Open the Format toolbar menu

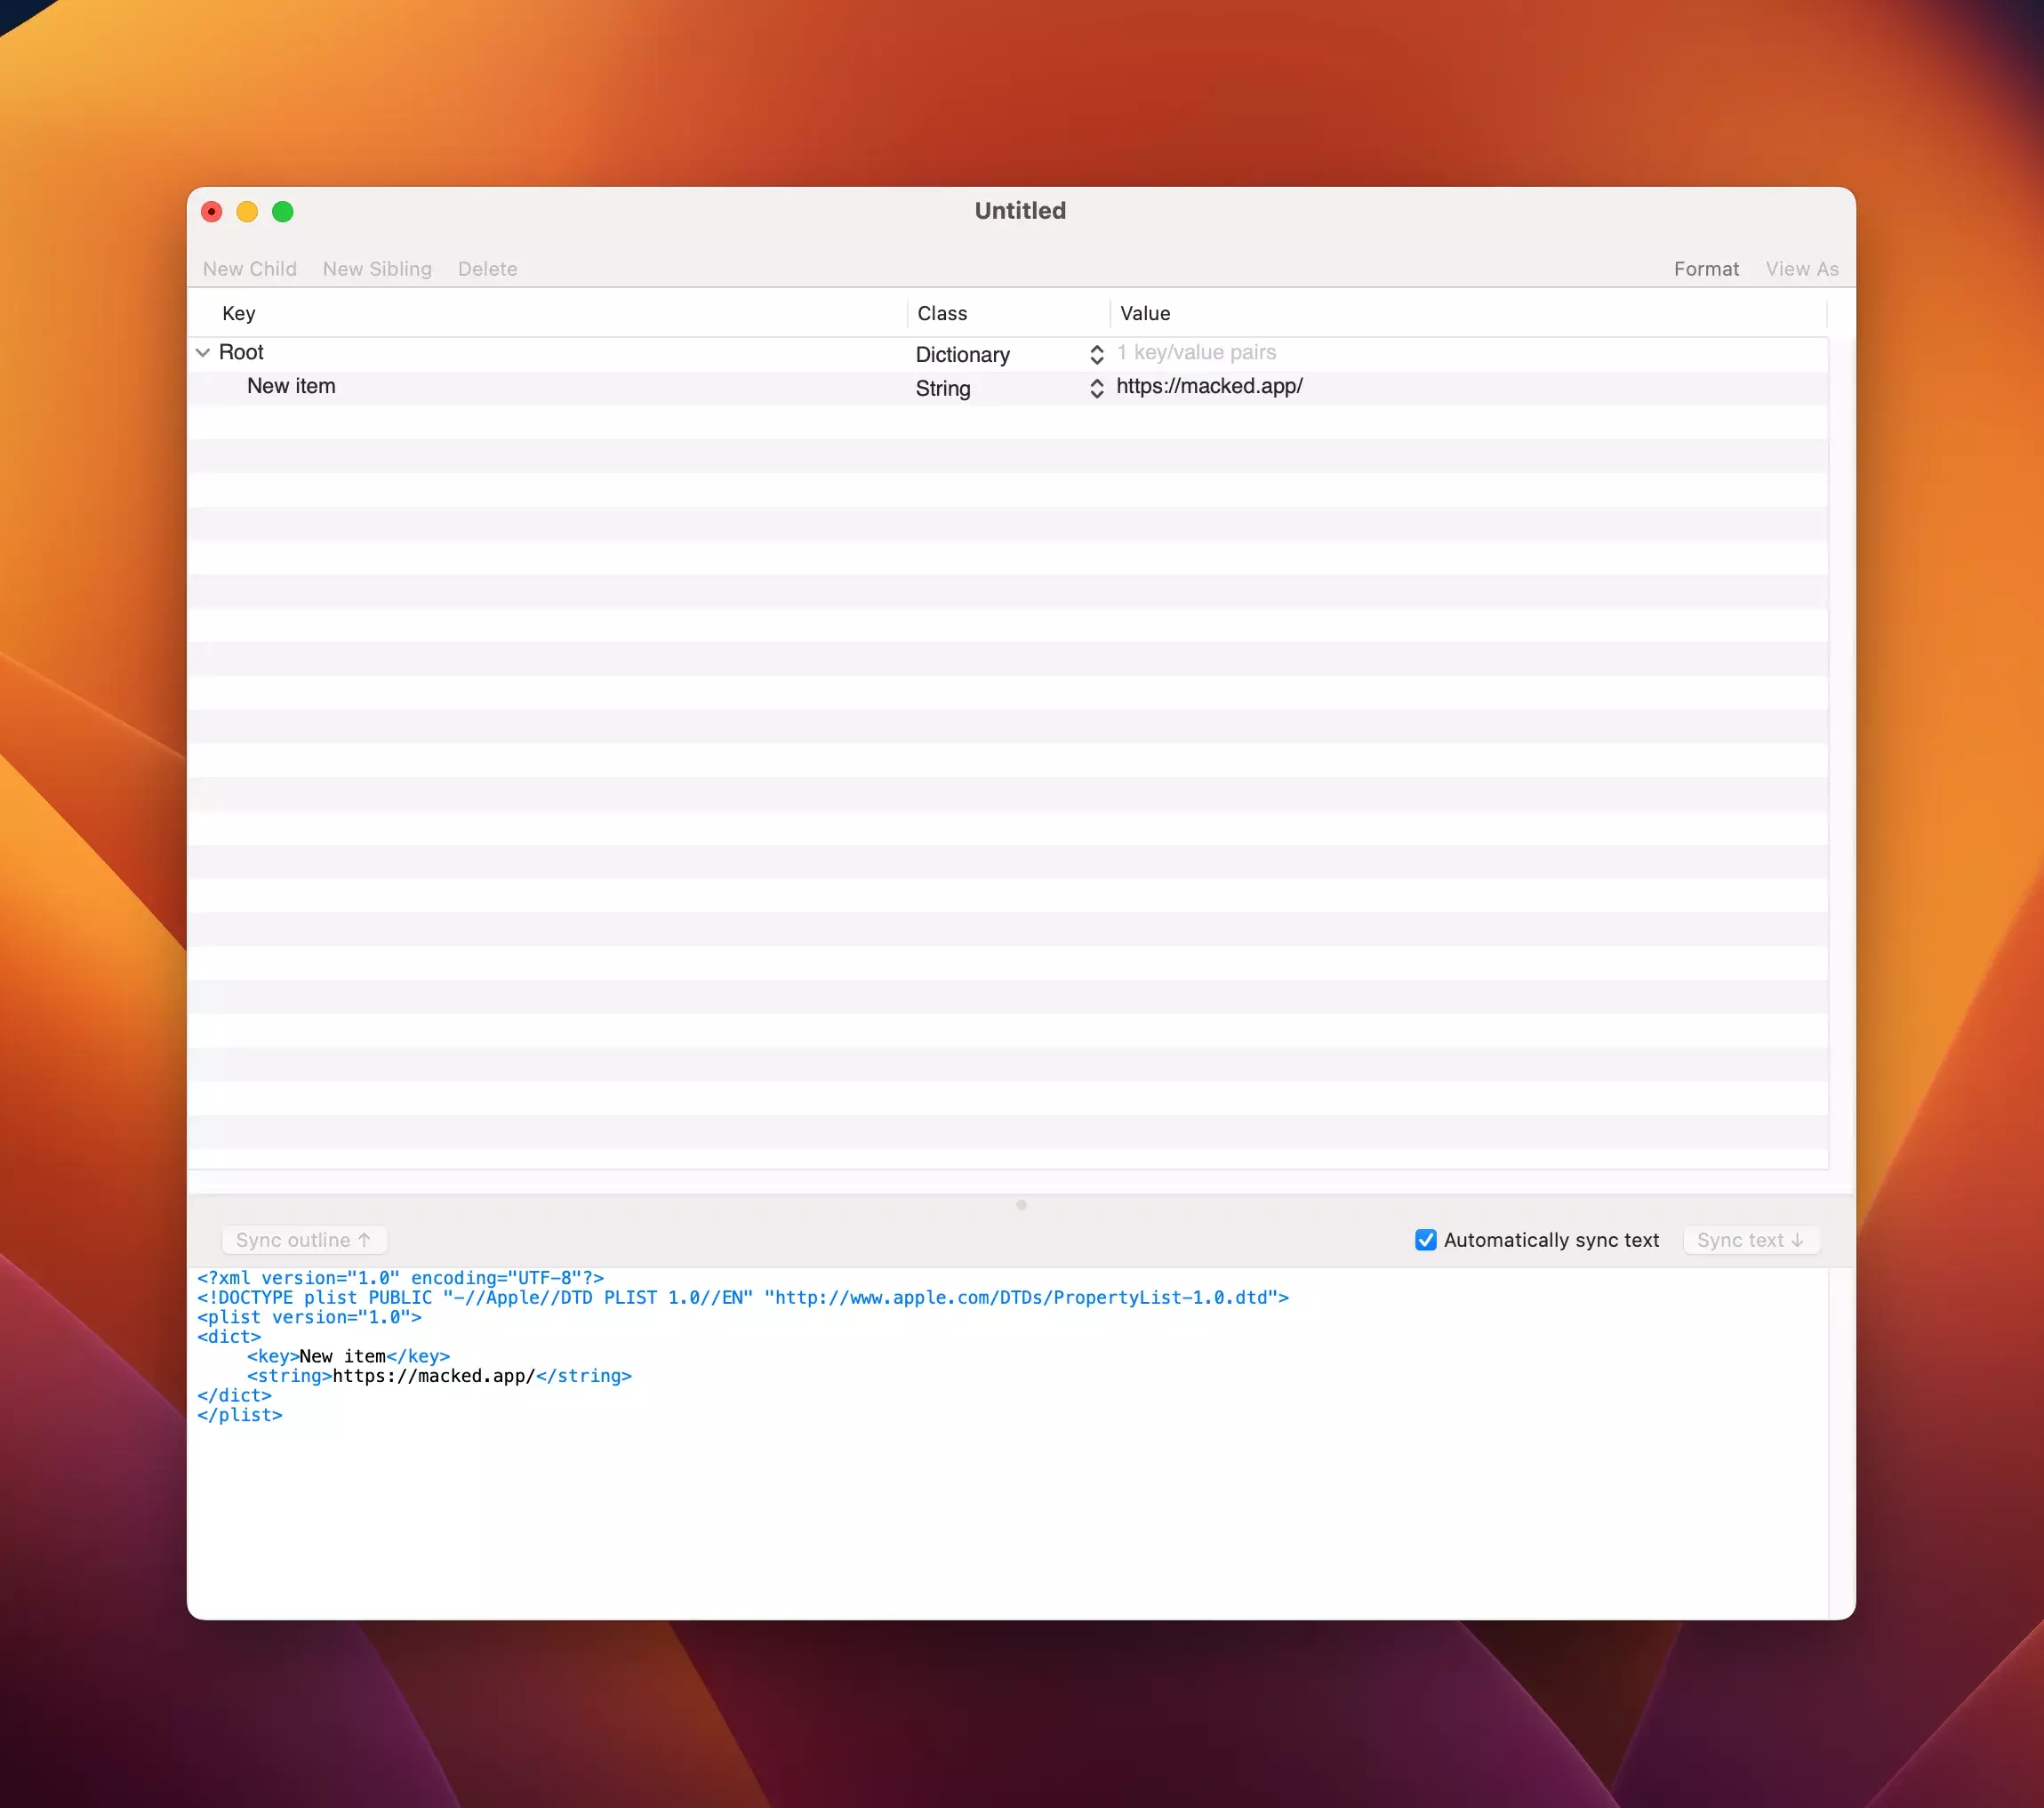coord(1706,269)
